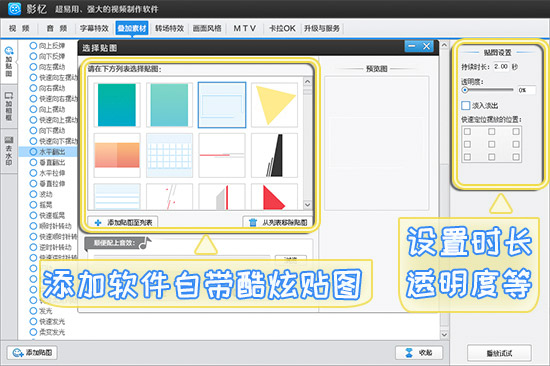The height and width of the screenshot is (366, 550).
Task: Select the 叠加素材 tab
Action: (x=132, y=28)
